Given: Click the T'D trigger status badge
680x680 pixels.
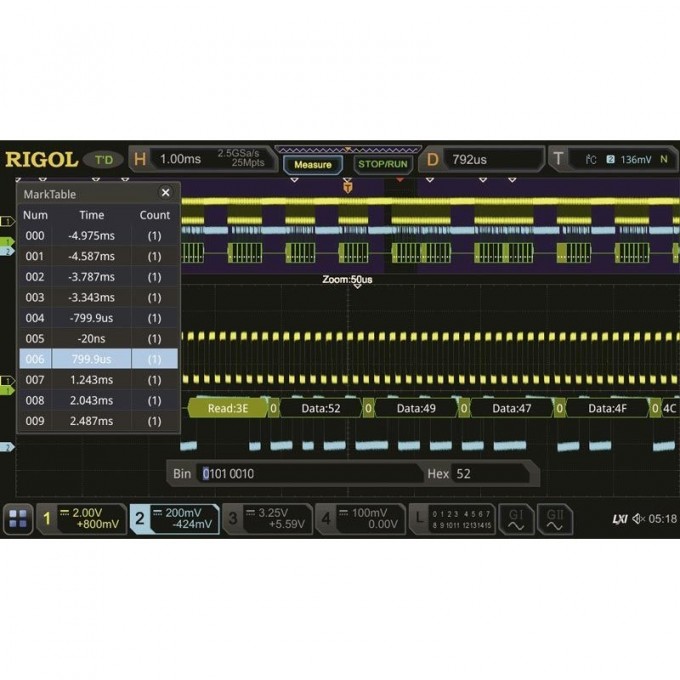Looking at the screenshot, I should (103, 159).
